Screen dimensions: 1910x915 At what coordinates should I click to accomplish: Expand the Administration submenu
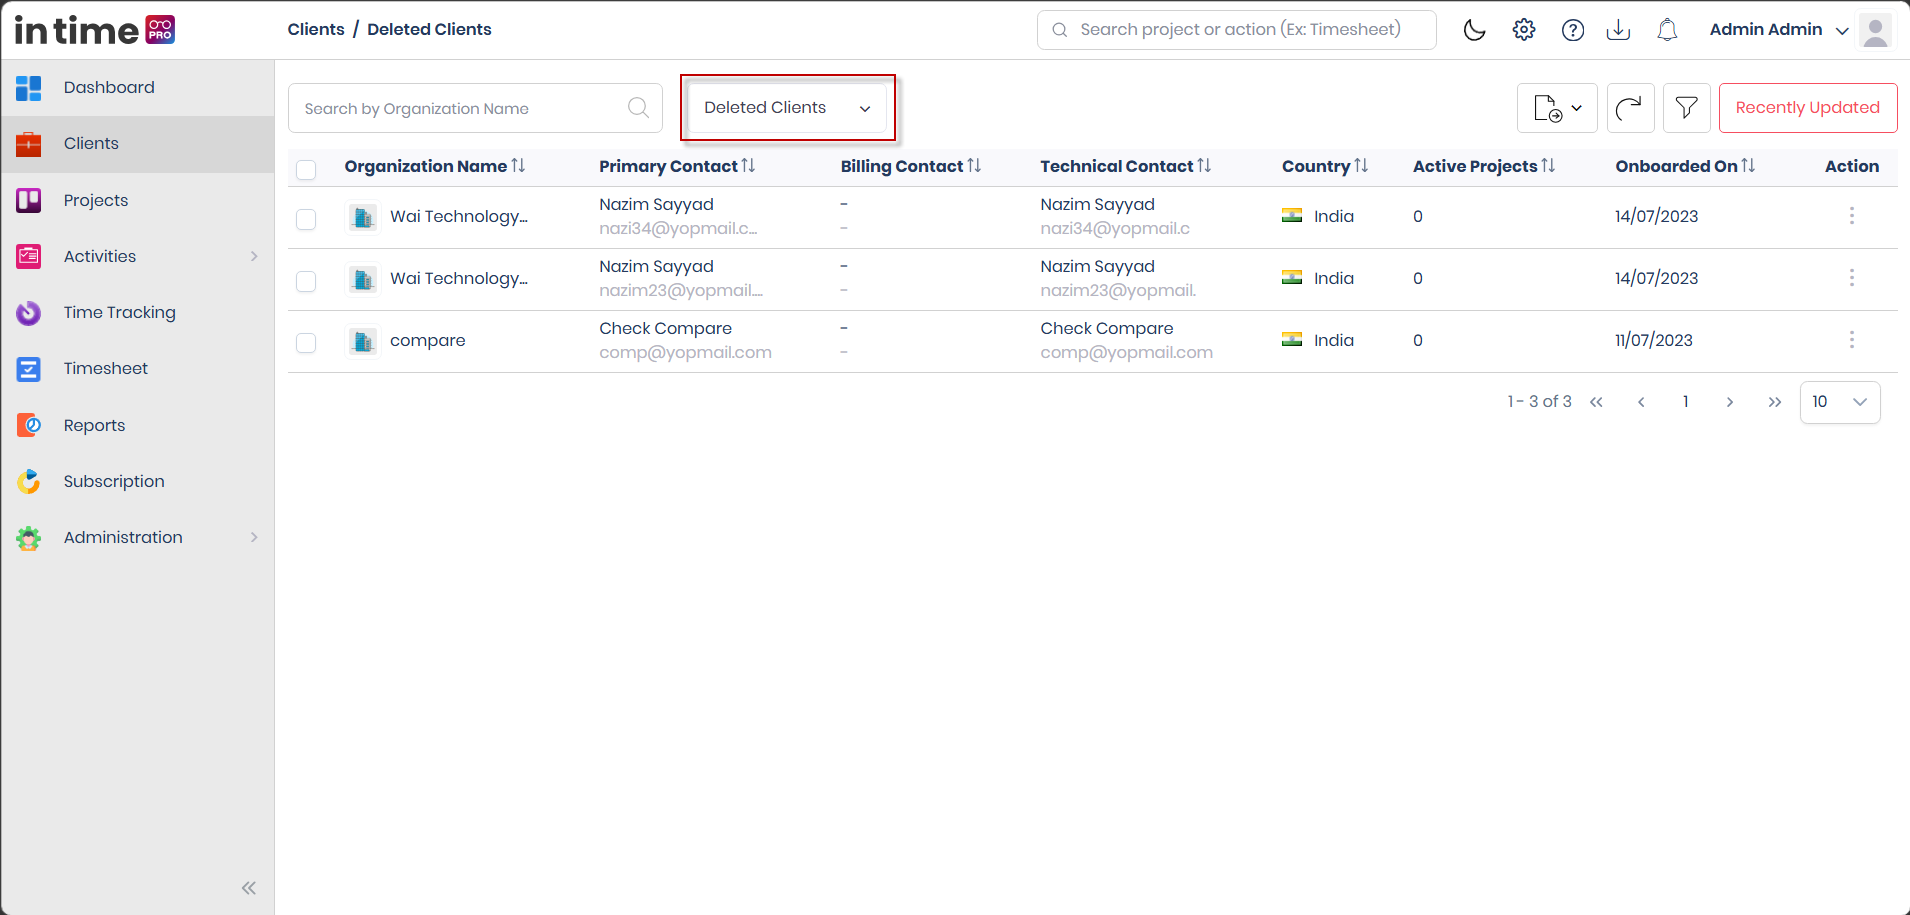click(x=254, y=537)
